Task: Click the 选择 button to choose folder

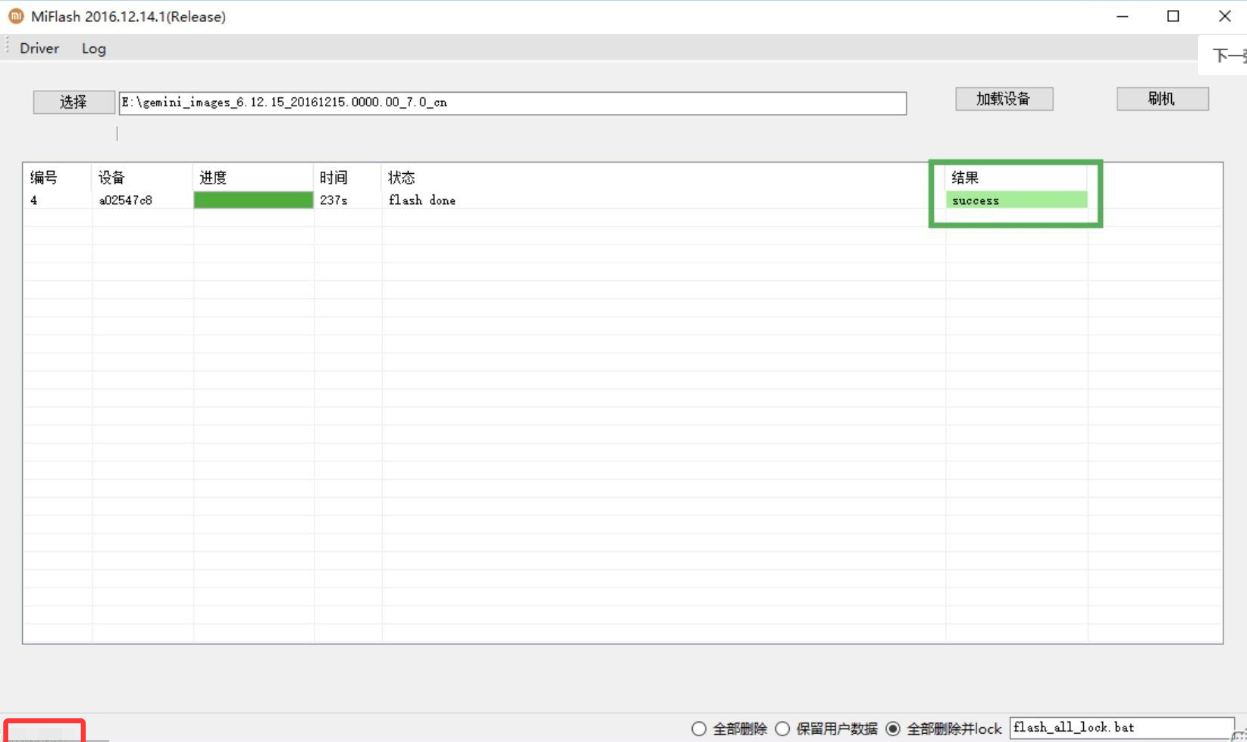Action: (x=74, y=102)
